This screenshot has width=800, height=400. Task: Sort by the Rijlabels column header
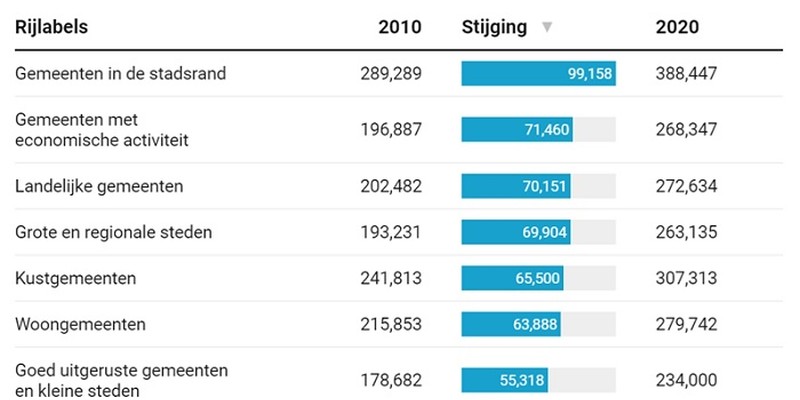[x=51, y=27]
